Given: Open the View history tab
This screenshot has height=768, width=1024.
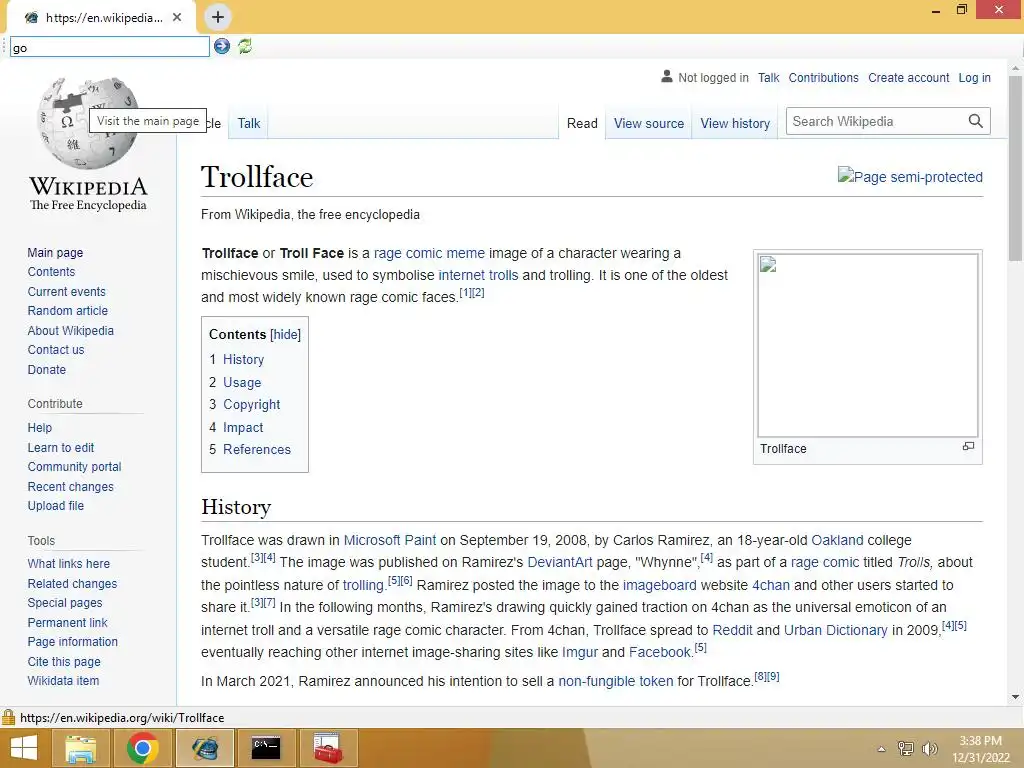Looking at the screenshot, I should tap(735, 123).
